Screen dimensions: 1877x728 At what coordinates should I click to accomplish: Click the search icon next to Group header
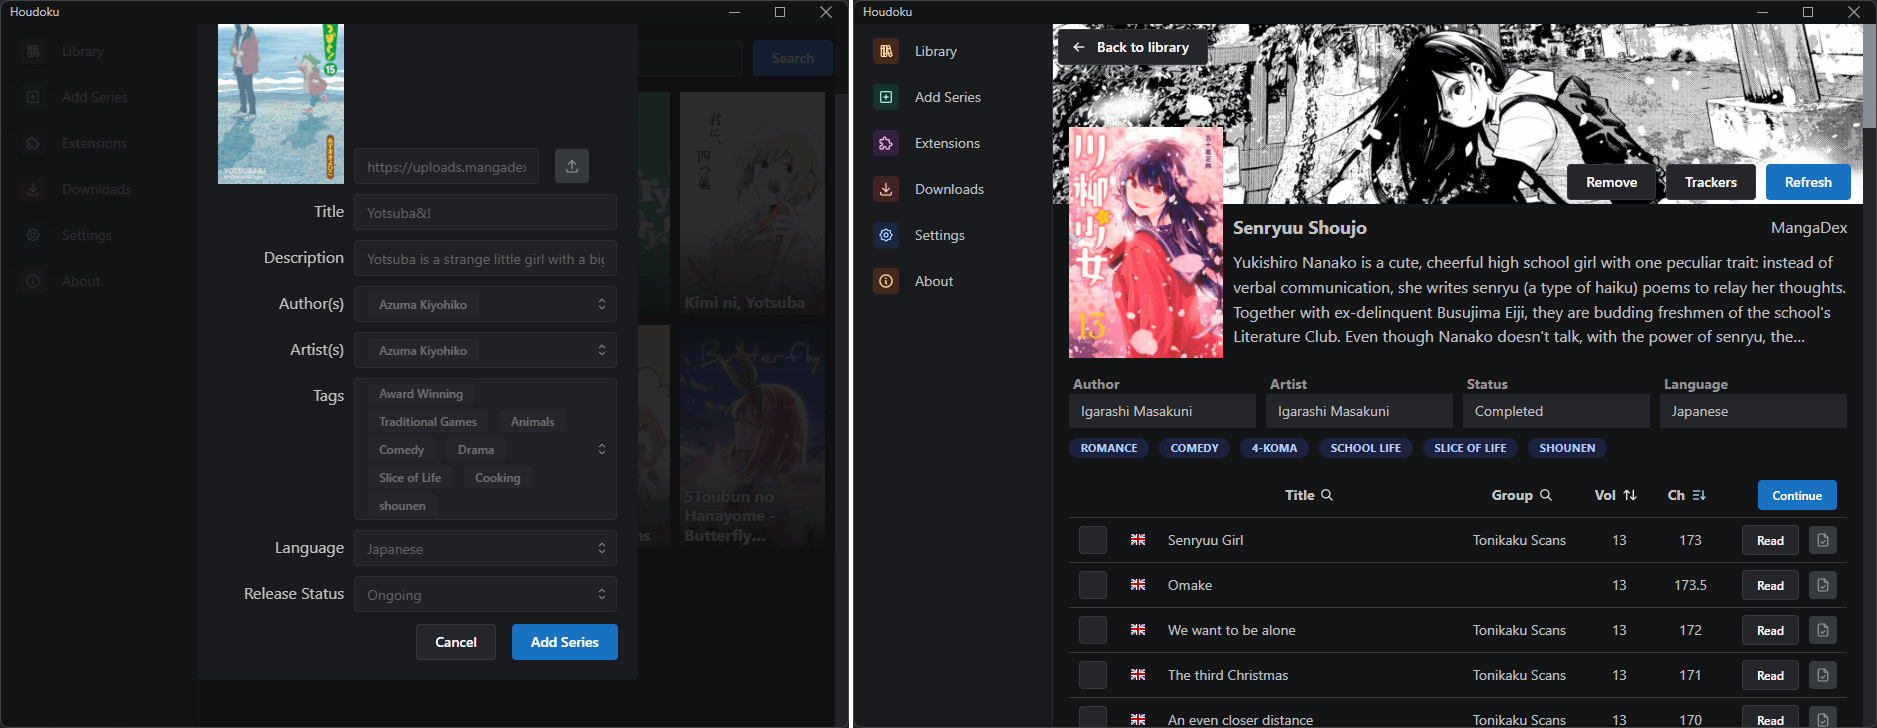pos(1546,495)
